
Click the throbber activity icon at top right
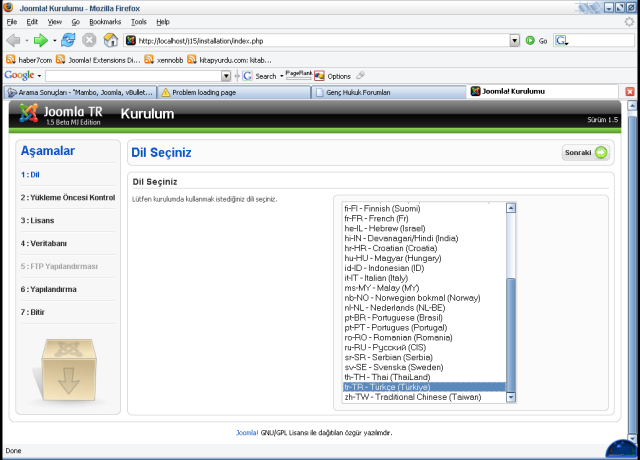tap(629, 22)
